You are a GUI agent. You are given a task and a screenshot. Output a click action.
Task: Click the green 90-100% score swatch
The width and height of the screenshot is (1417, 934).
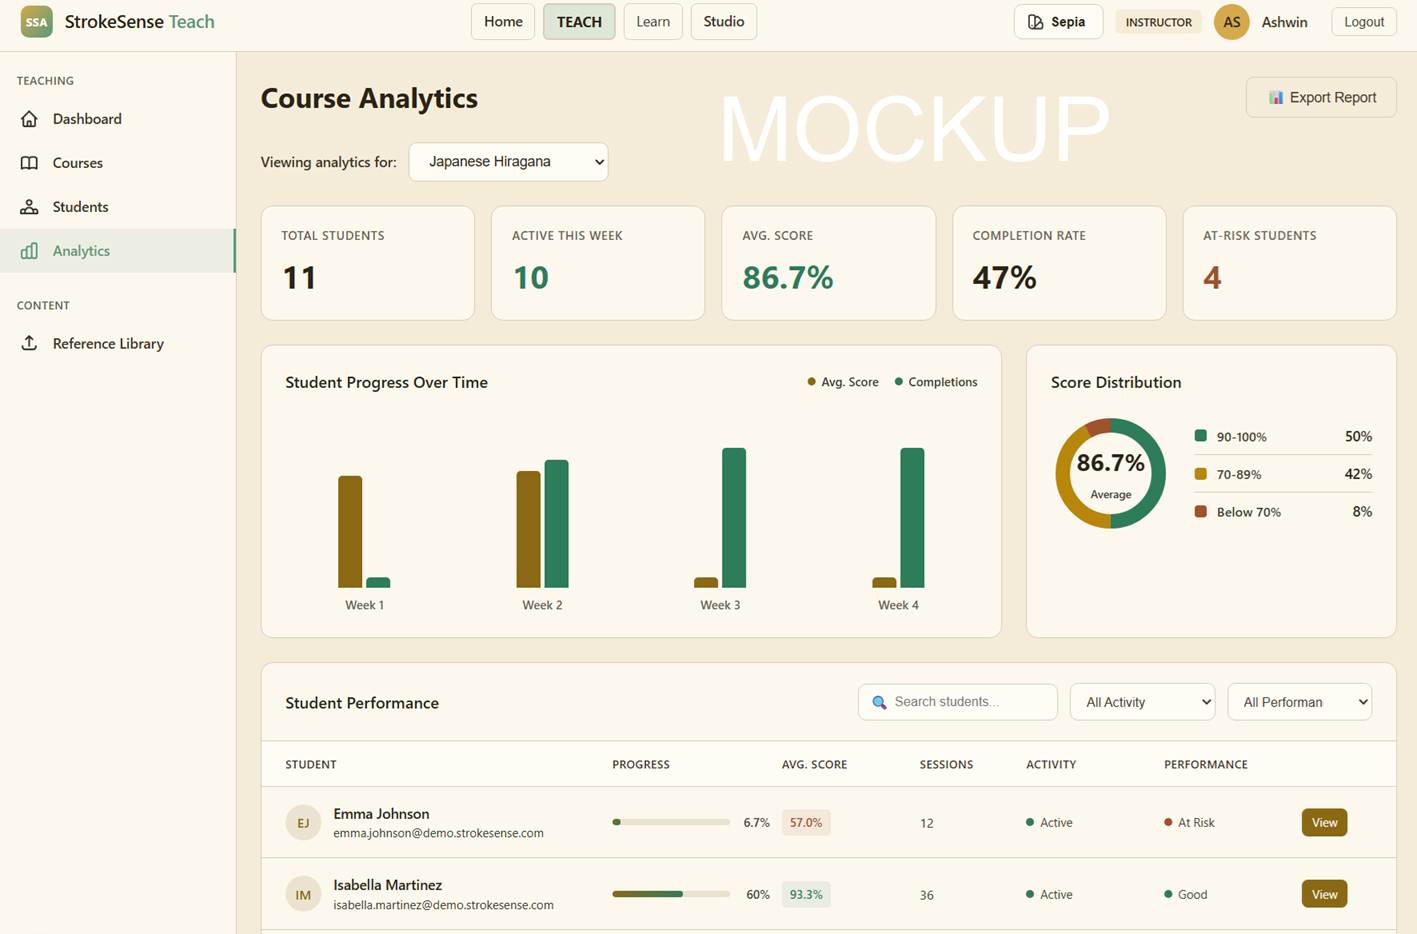point(1200,436)
